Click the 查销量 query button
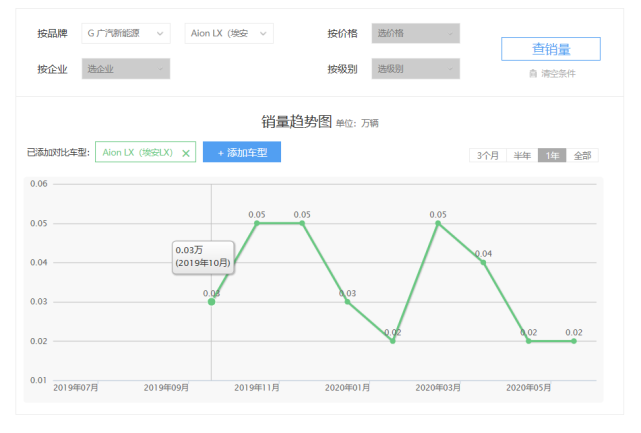This screenshot has width=641, height=433. (x=551, y=49)
